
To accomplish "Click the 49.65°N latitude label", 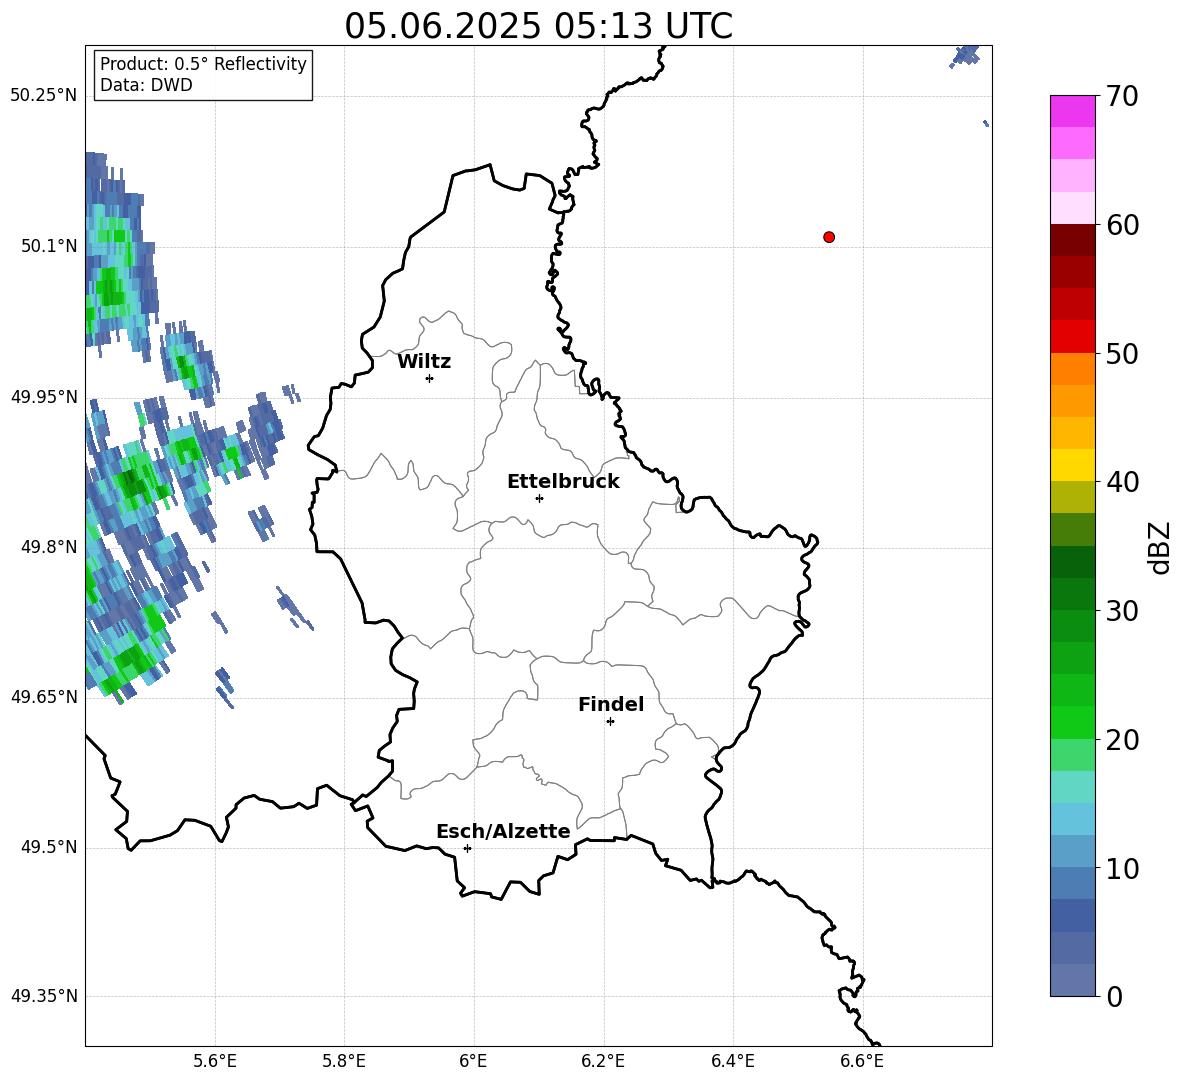I will (x=44, y=696).
